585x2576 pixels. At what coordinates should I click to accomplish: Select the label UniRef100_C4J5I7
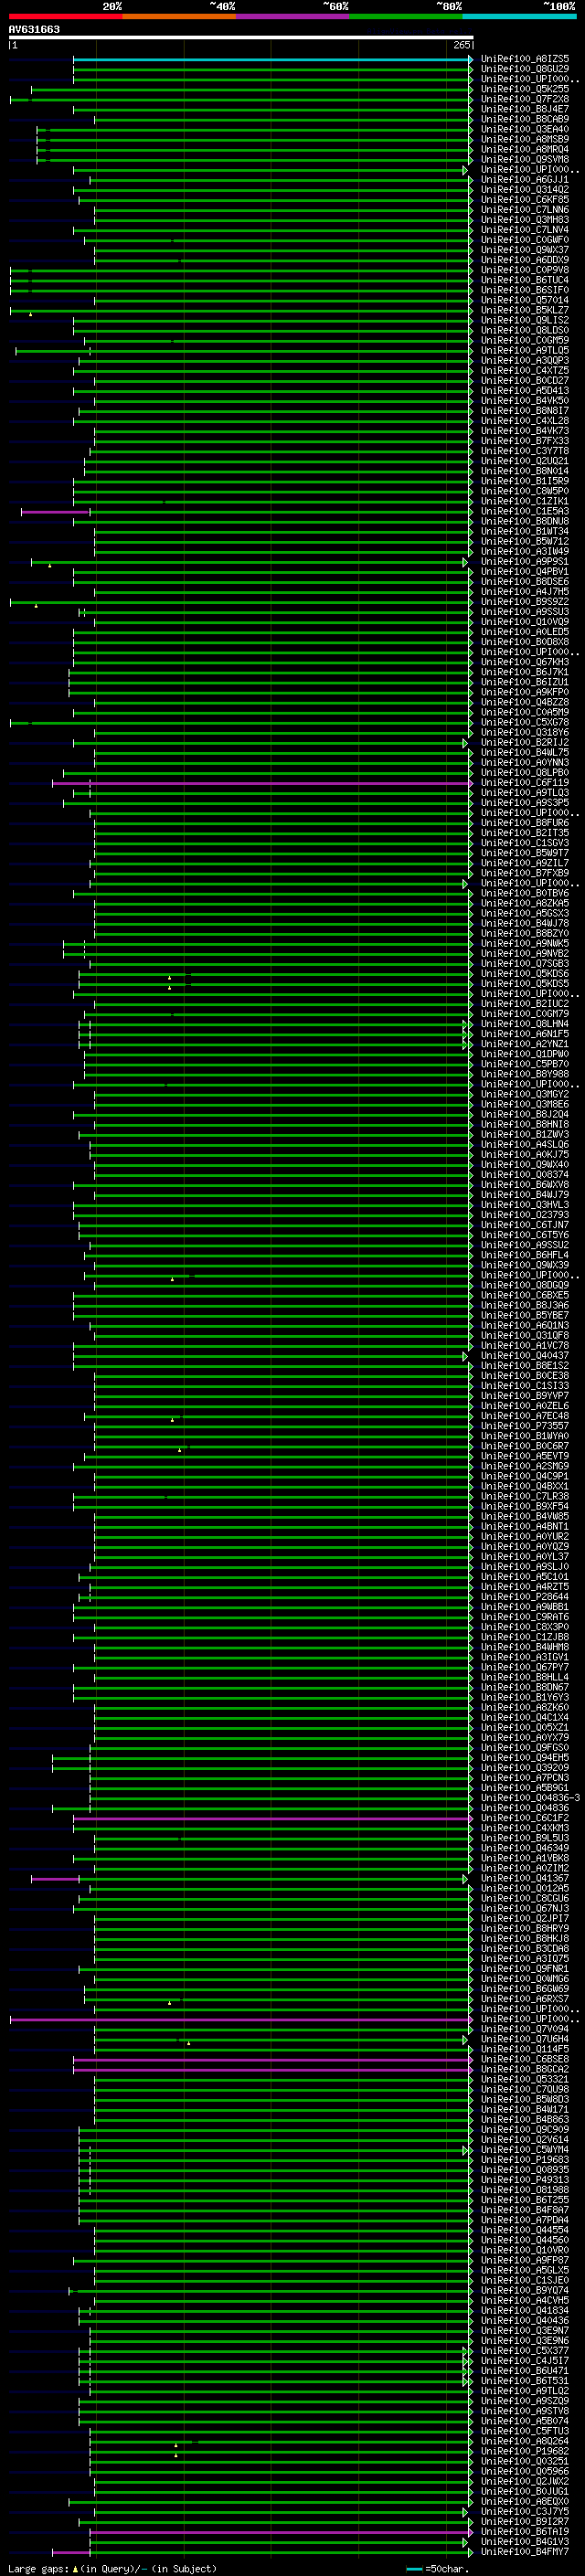tap(525, 2360)
